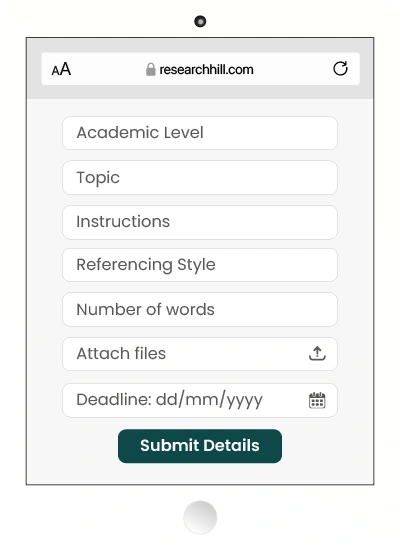This screenshot has height=548, width=400.
Task: Focus the Number of words field
Action: coord(200,310)
